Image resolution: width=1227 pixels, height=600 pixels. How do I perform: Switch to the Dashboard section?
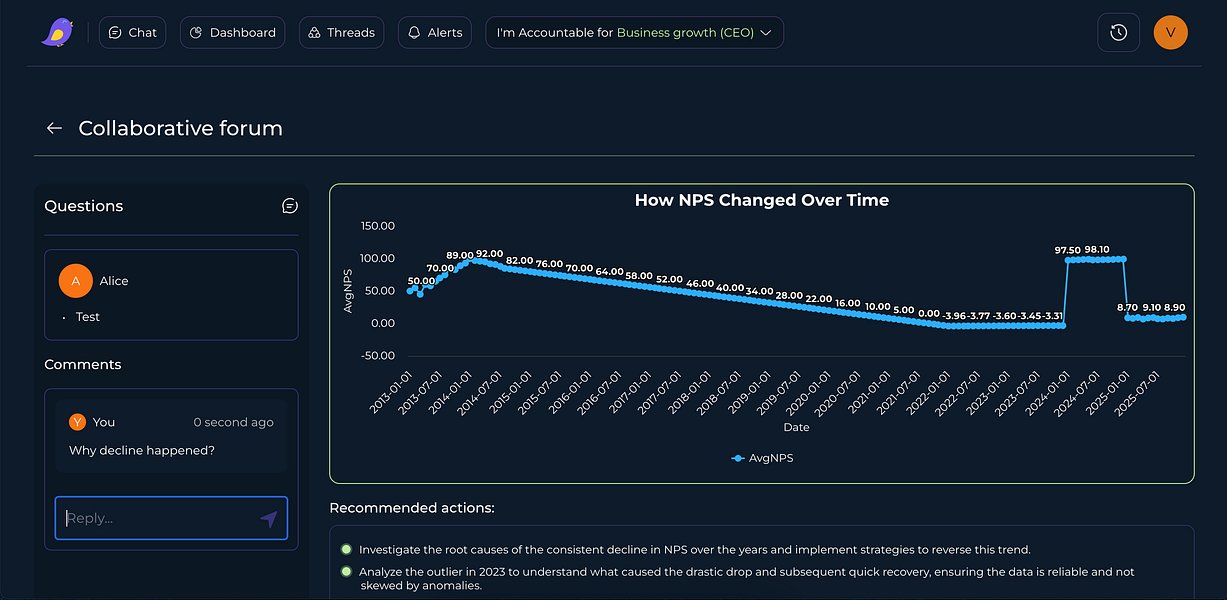tap(232, 32)
